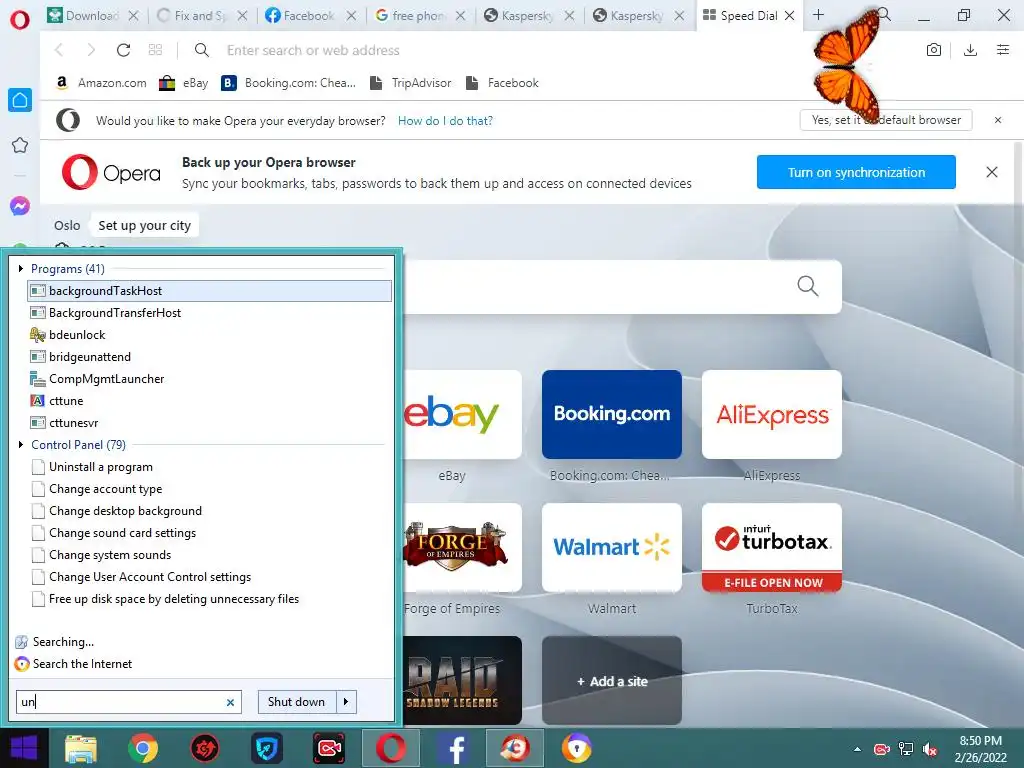Viewport: 1024px width, 768px height.
Task: Open the downloads icon in Opera toolbar
Action: point(970,50)
